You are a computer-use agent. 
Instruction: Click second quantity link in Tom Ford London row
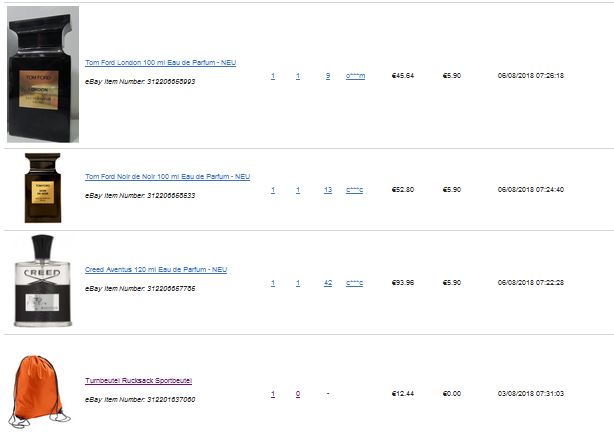[x=298, y=76]
